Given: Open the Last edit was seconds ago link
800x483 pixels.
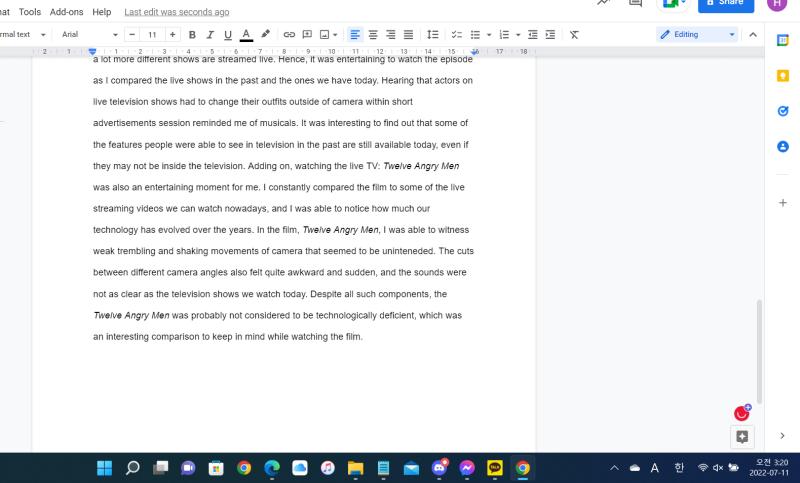Looking at the screenshot, I should (177, 12).
